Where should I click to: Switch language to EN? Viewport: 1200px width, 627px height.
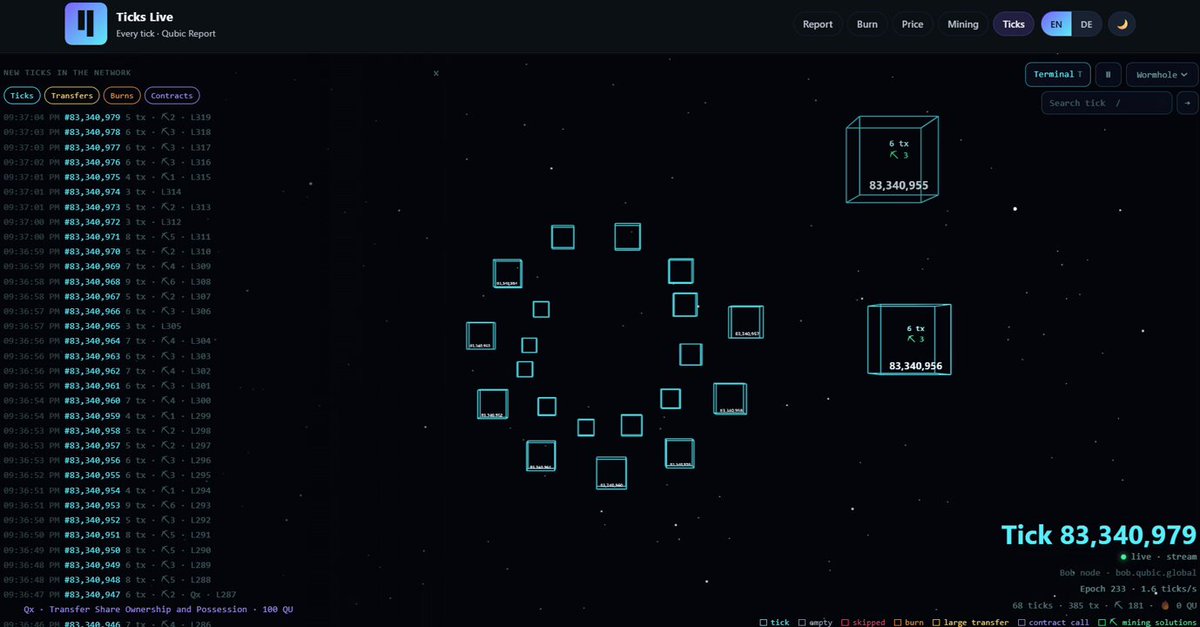(x=1057, y=24)
